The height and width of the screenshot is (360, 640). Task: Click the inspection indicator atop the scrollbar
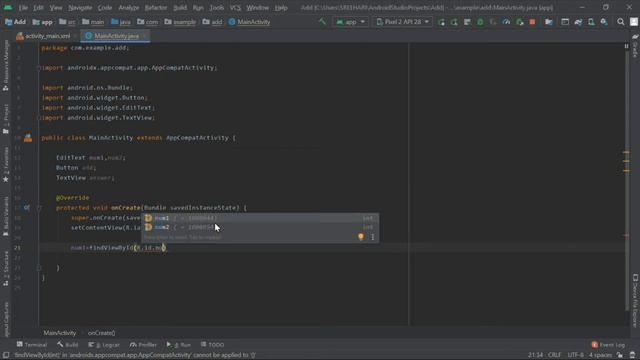click(627, 47)
